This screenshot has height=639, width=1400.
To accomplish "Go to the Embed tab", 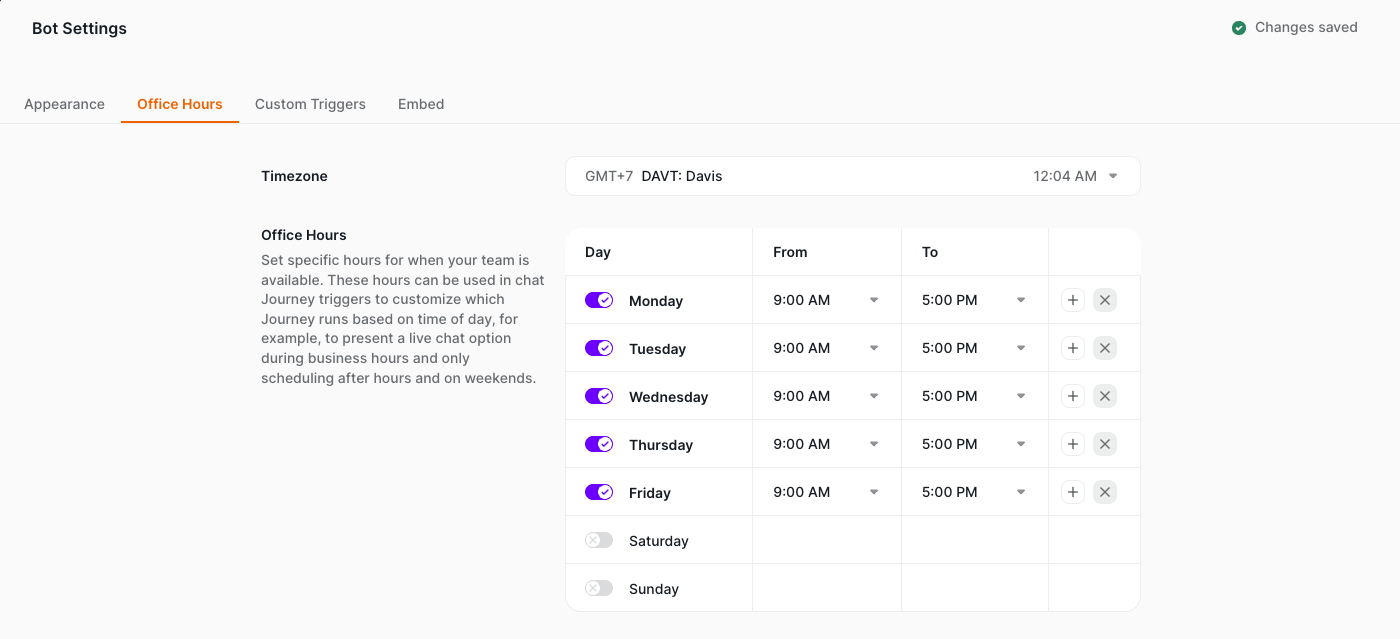I will click(x=421, y=104).
